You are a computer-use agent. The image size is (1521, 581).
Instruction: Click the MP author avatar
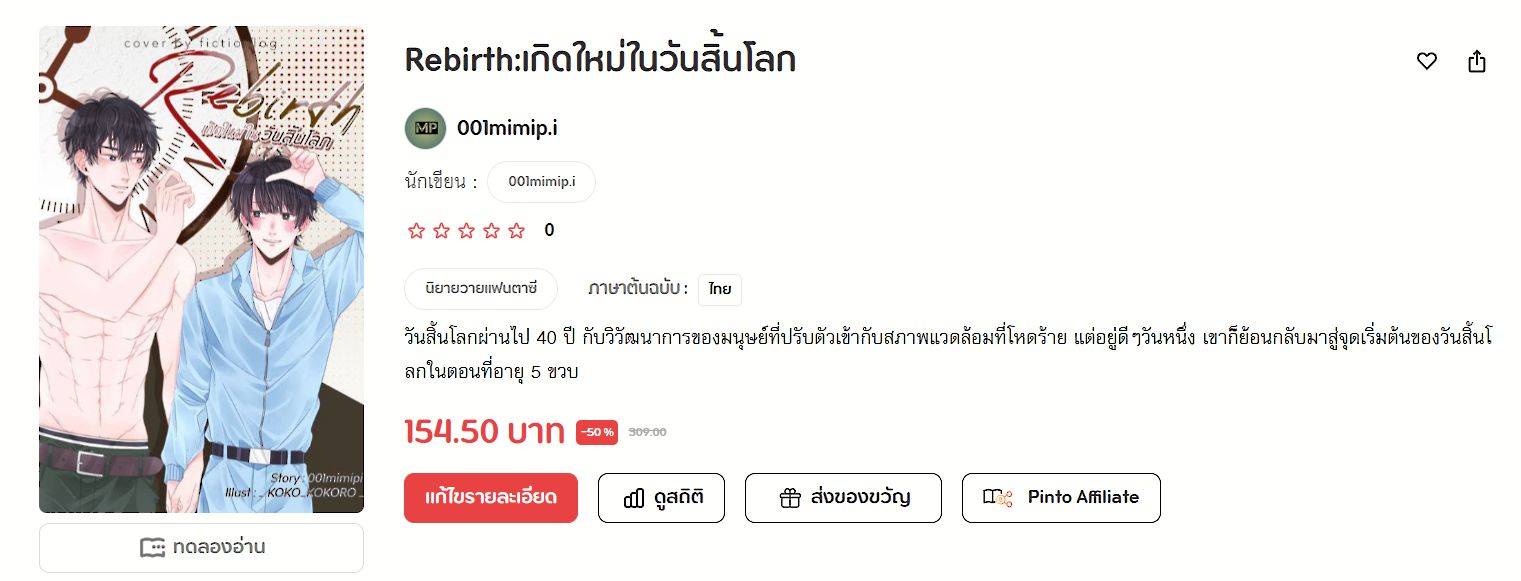425,128
